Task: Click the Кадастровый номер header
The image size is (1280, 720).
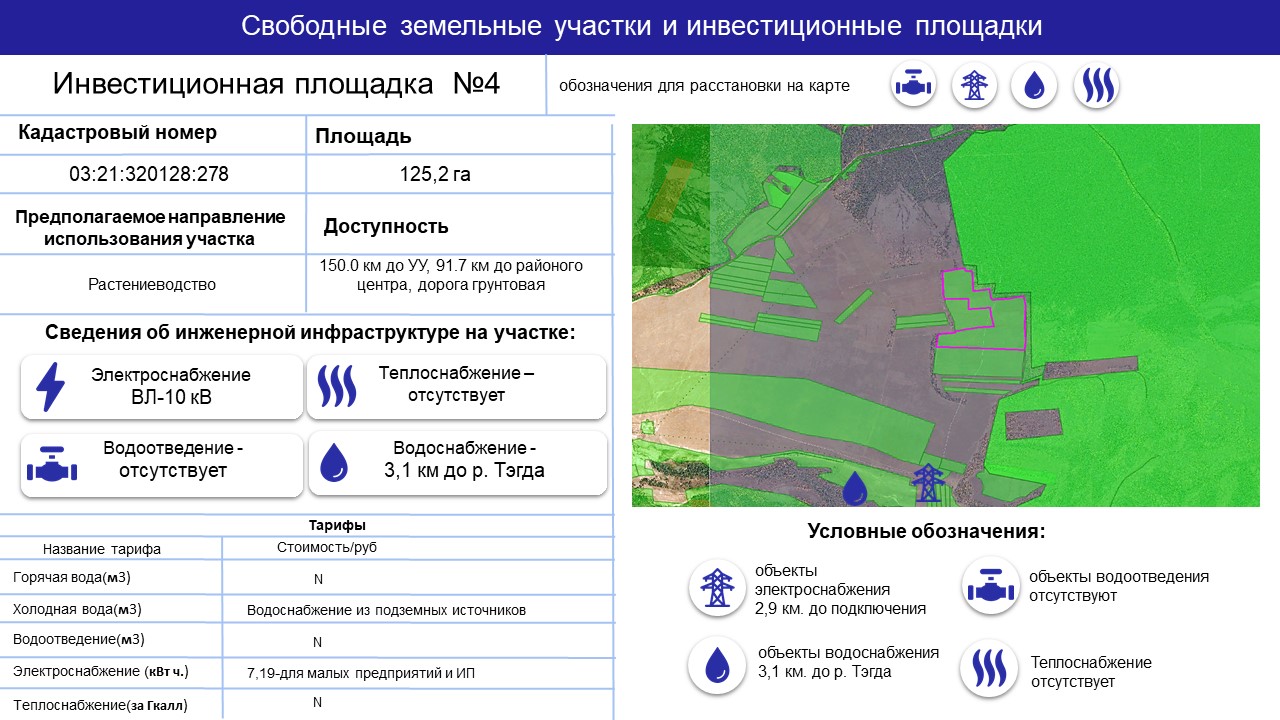Action: pos(118,133)
